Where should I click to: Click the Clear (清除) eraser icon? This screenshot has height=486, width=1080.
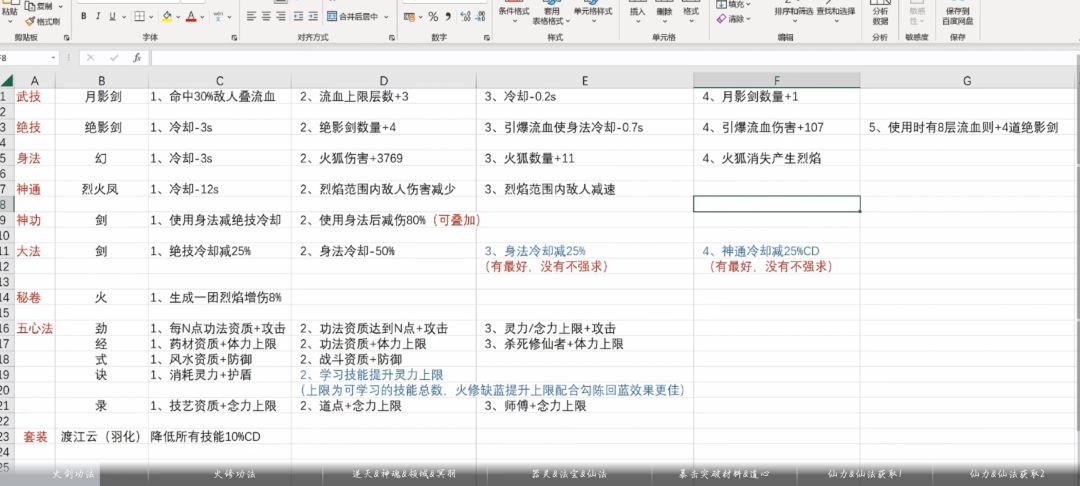[721, 19]
